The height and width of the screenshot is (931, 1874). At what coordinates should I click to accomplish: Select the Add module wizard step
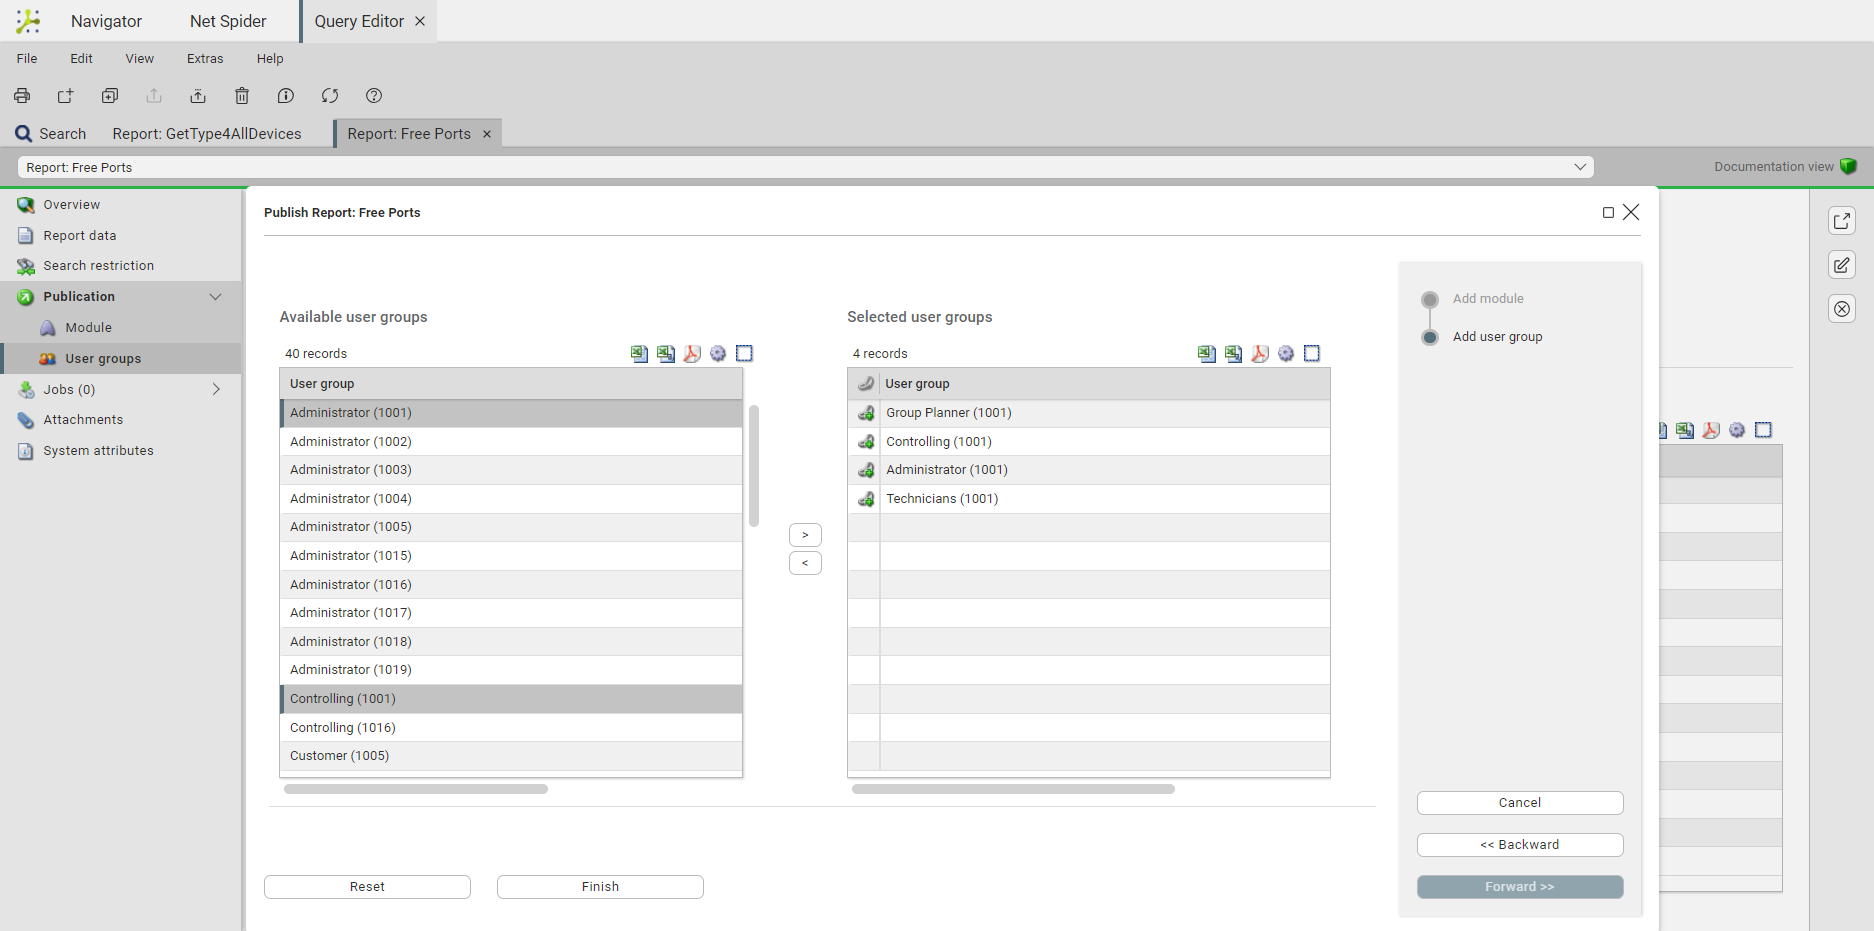[1487, 299]
